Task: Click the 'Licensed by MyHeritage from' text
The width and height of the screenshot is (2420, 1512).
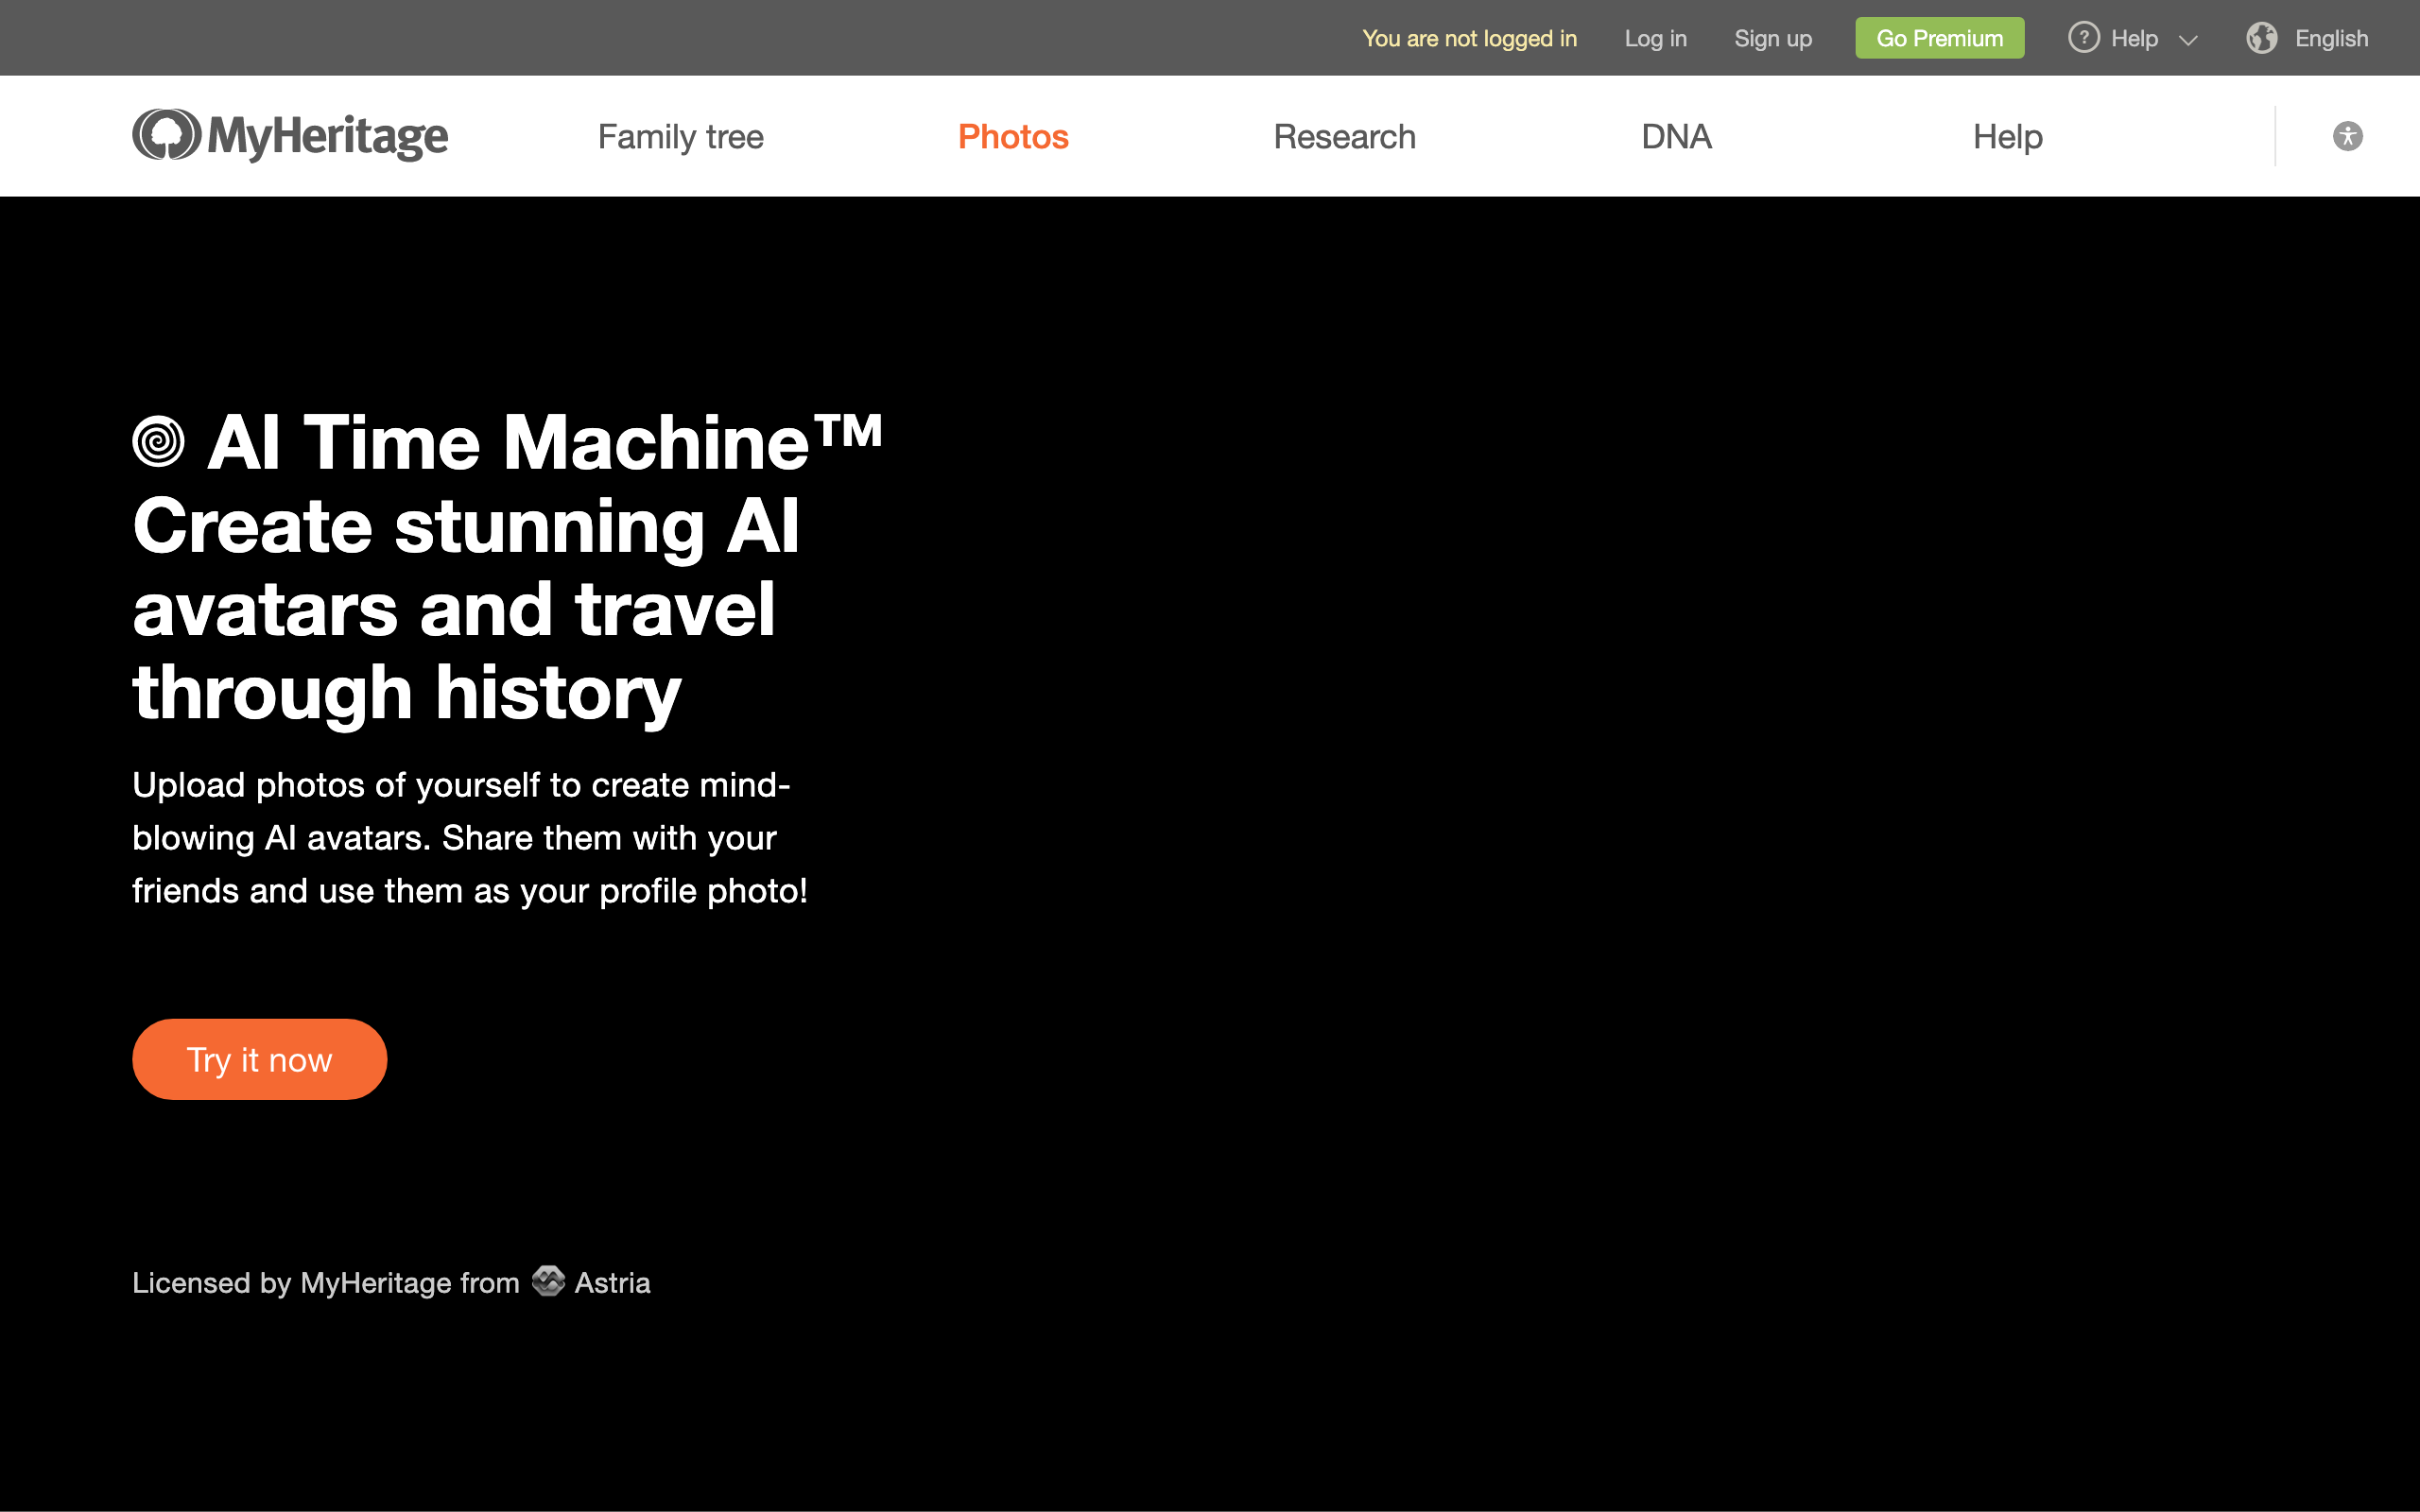Action: pos(326,1282)
